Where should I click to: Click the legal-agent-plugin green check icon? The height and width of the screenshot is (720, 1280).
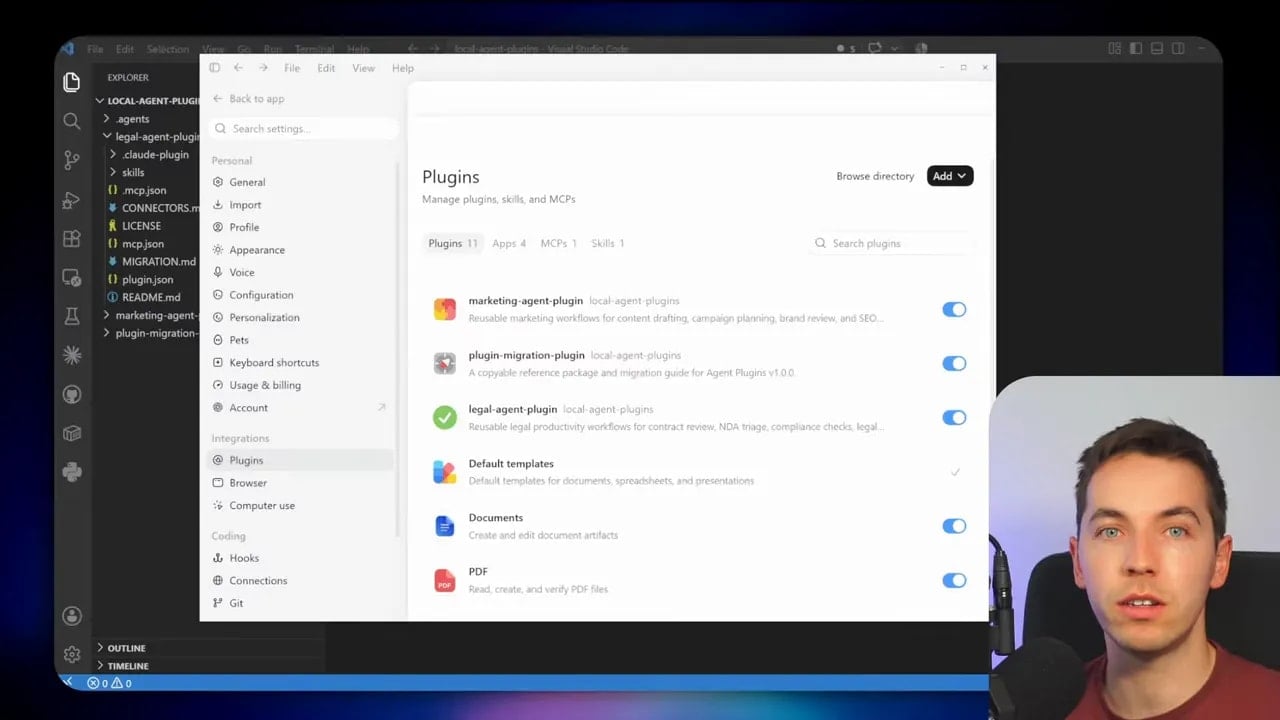pyautogui.click(x=445, y=417)
